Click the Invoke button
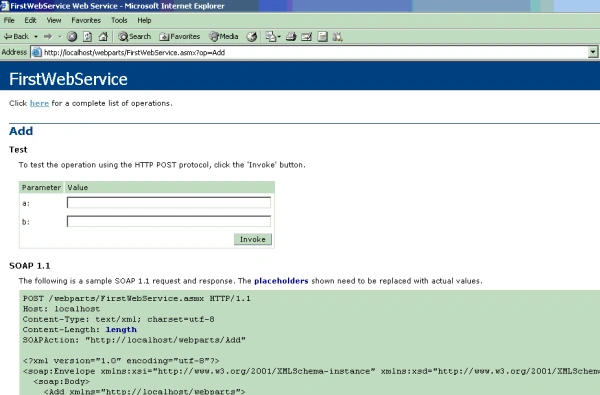 pos(253,239)
